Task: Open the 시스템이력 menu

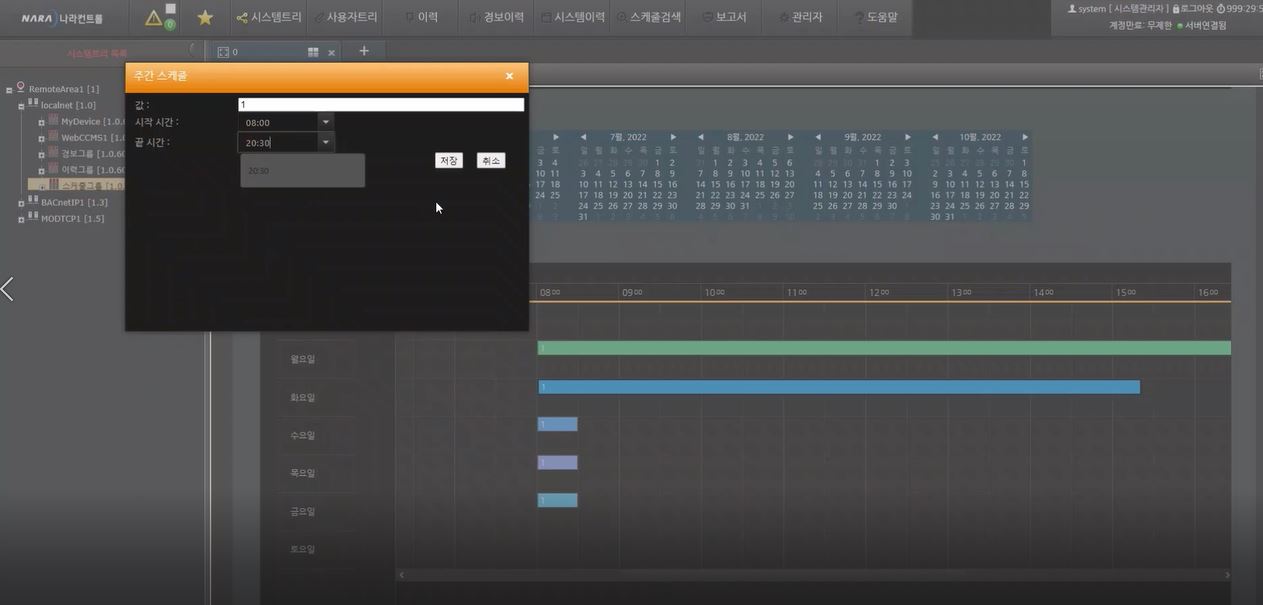Action: click(x=573, y=17)
